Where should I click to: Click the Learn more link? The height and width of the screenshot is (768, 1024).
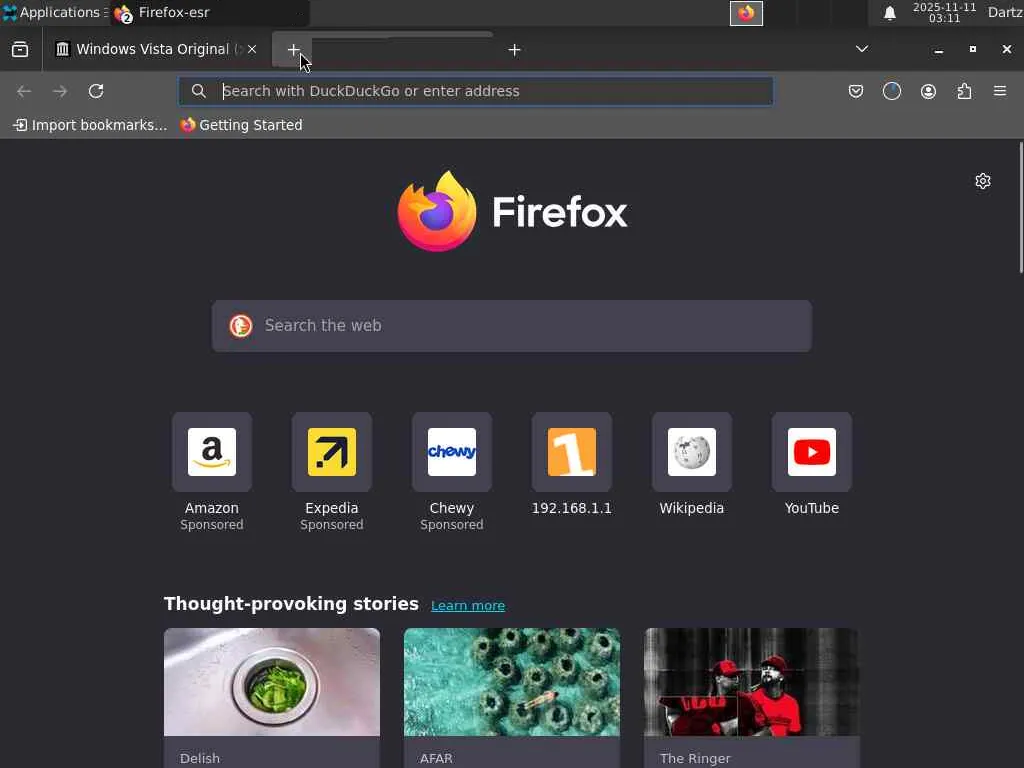[x=468, y=605]
